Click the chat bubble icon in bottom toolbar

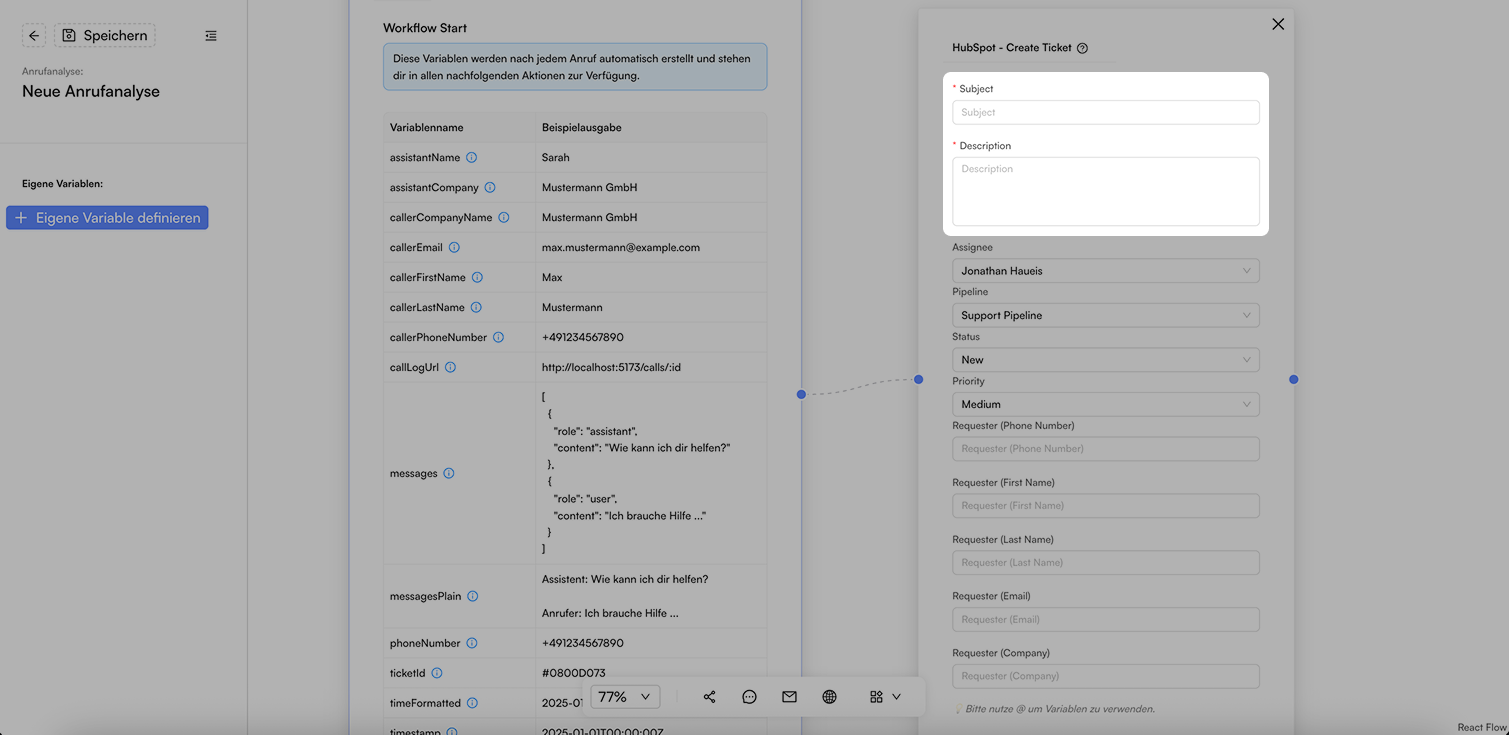749,697
